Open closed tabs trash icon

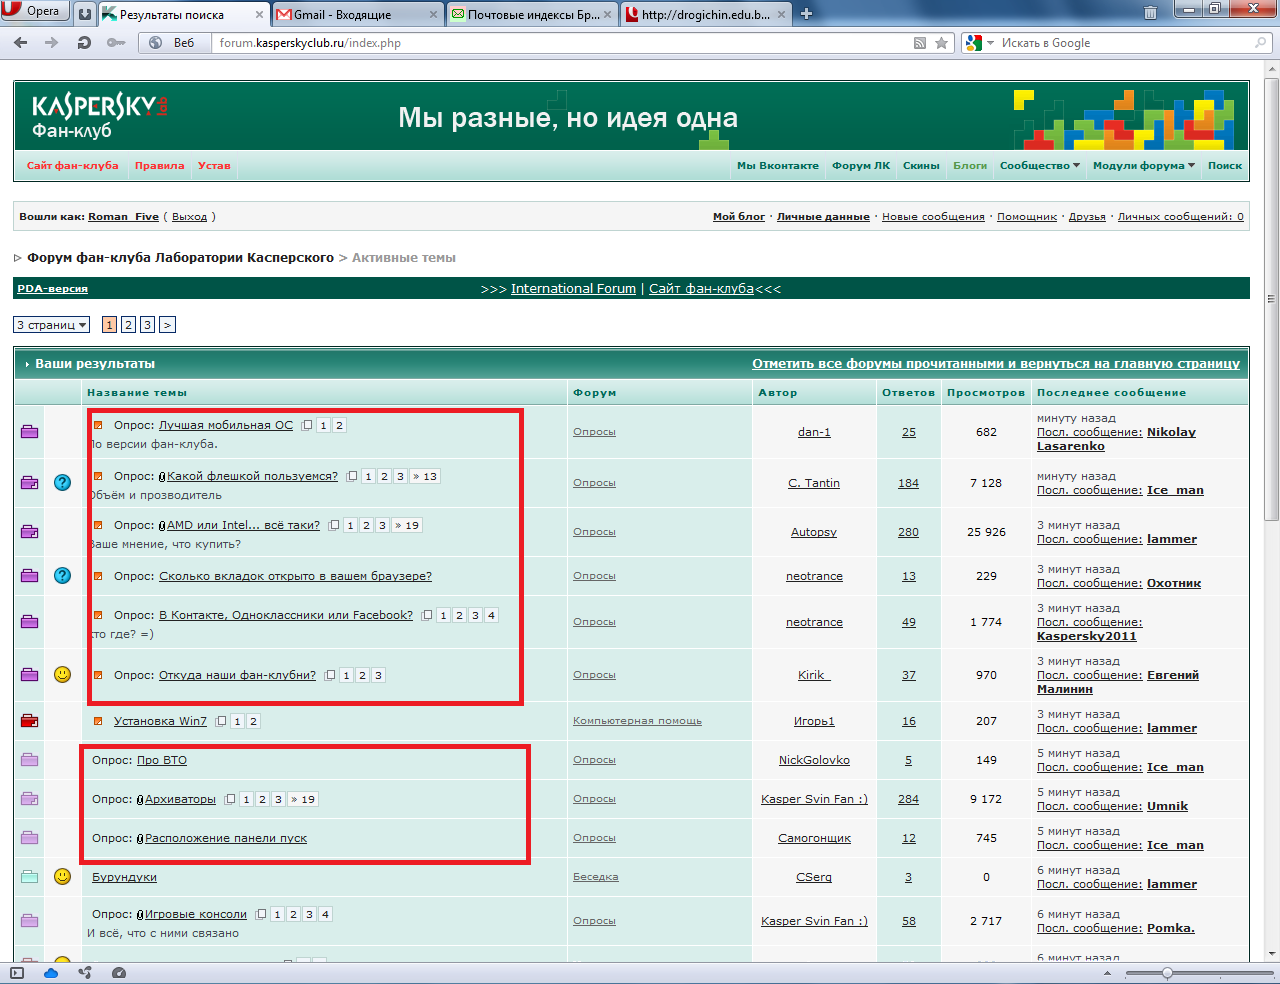[1151, 13]
